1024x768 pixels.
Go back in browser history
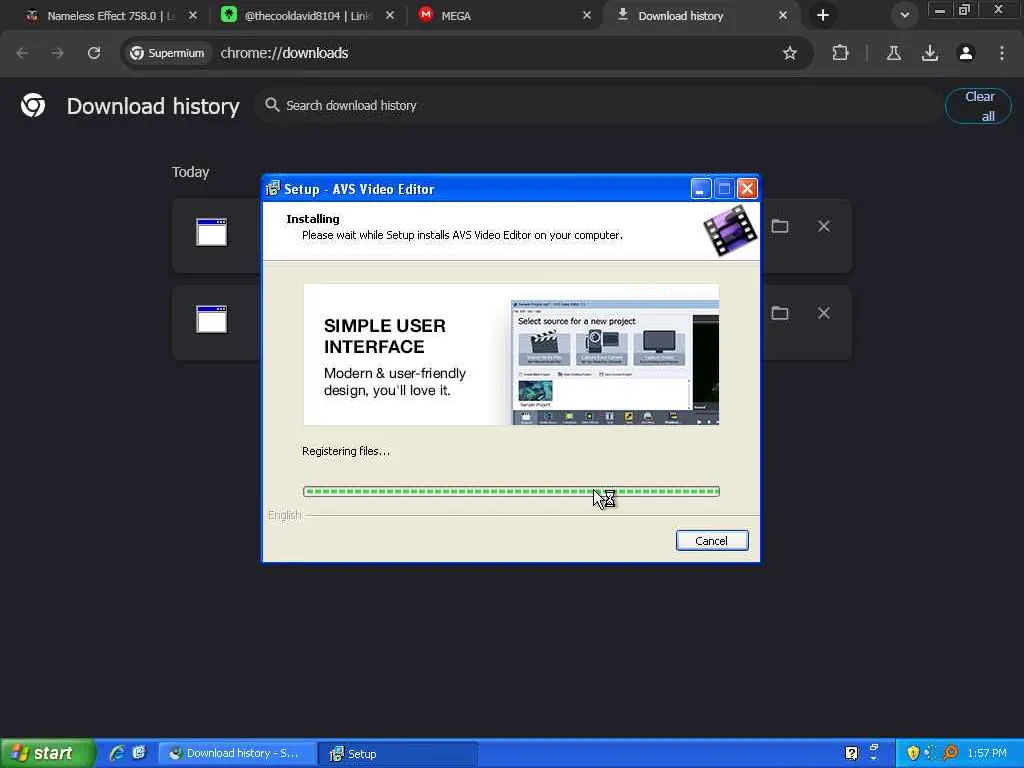23,53
